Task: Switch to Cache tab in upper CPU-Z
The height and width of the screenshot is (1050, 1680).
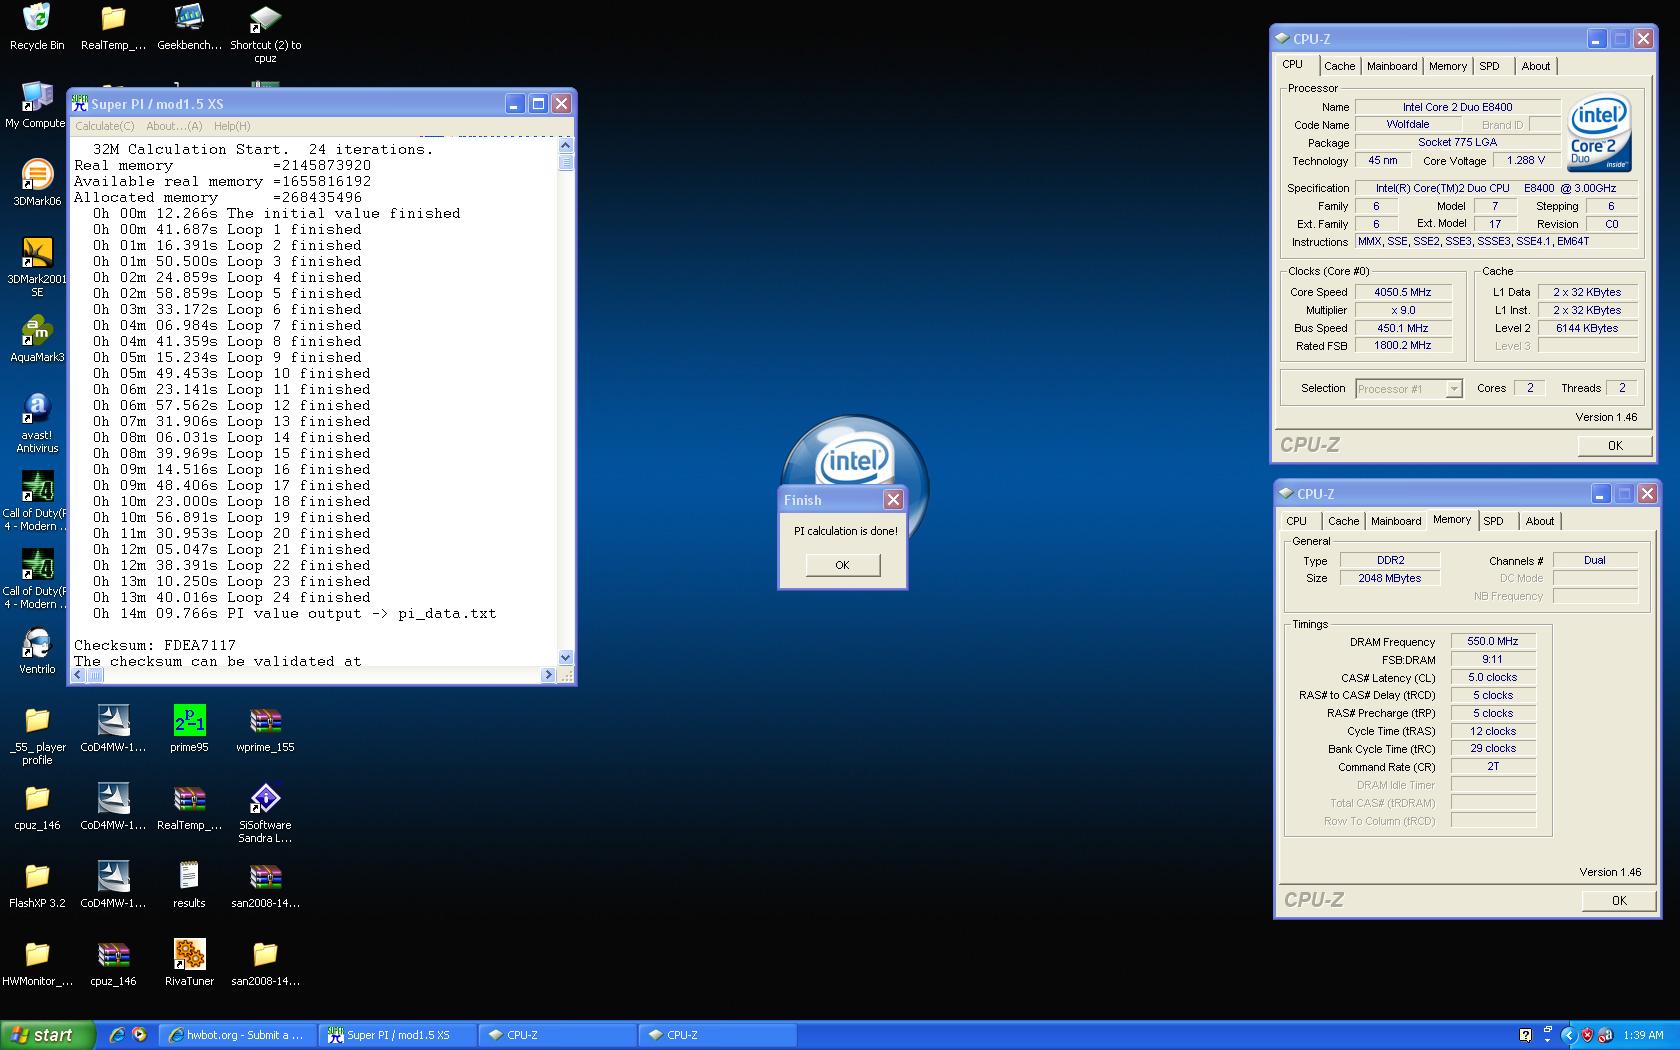Action: pos(1339,66)
